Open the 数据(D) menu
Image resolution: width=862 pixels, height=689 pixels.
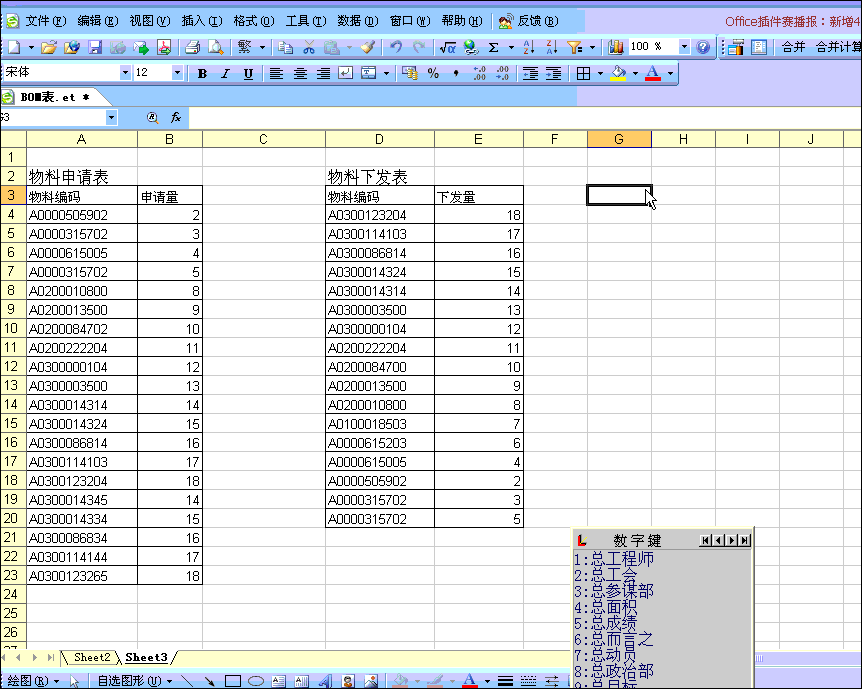[358, 21]
